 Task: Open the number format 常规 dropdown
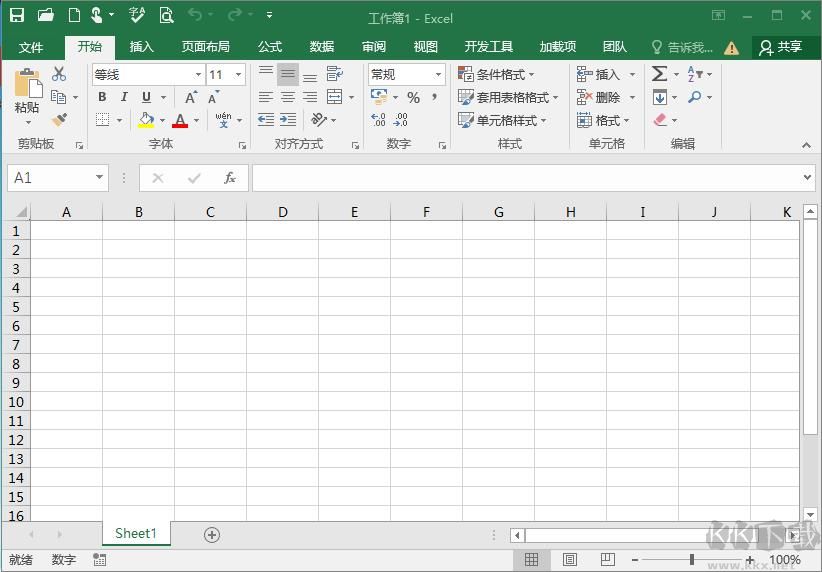tap(438, 74)
